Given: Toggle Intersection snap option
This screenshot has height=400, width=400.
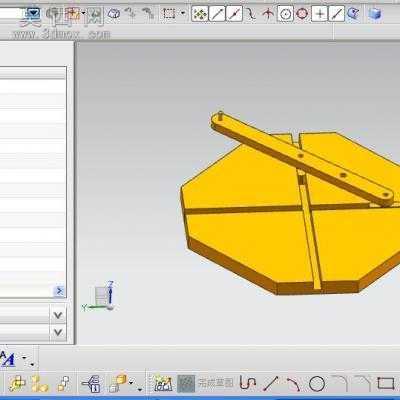Looking at the screenshot, I should pos(268,14).
